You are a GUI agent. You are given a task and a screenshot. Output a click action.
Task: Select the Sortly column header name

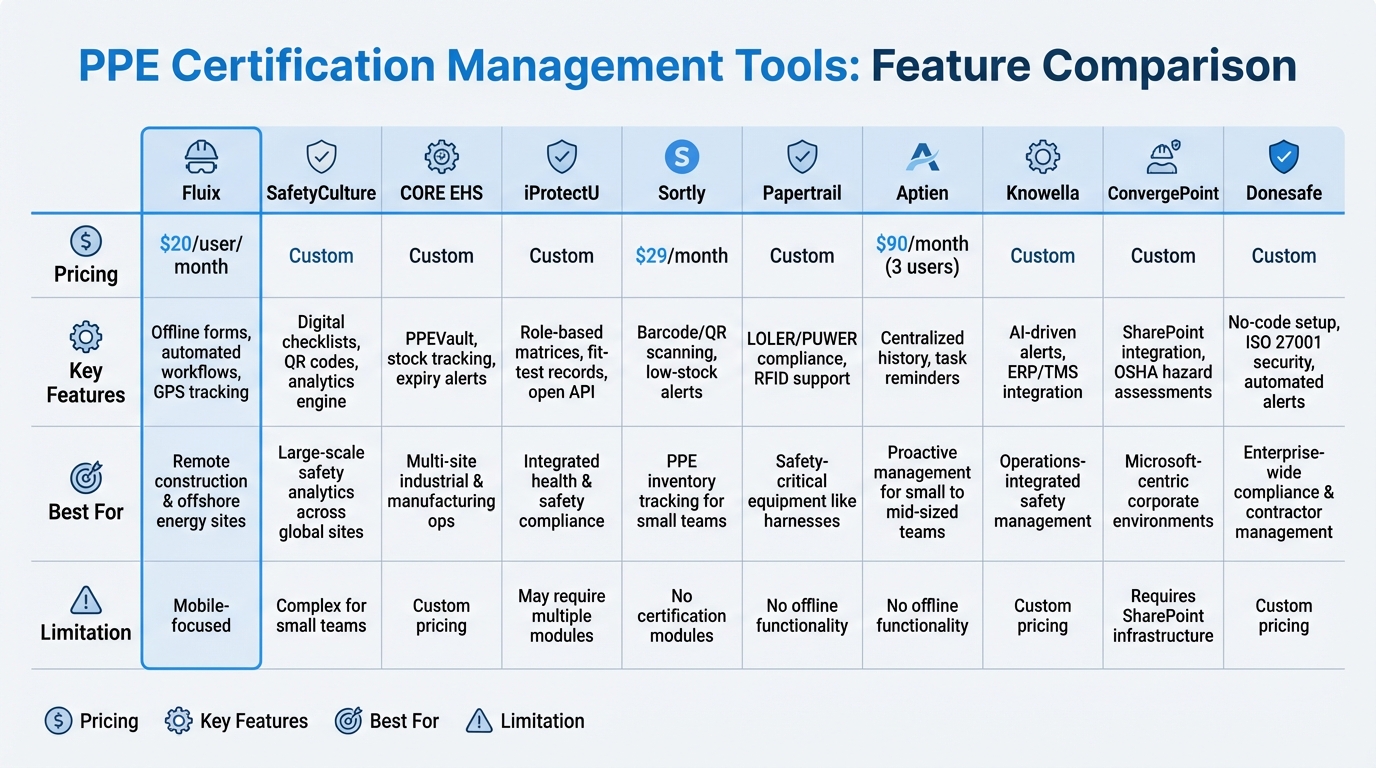tap(682, 193)
